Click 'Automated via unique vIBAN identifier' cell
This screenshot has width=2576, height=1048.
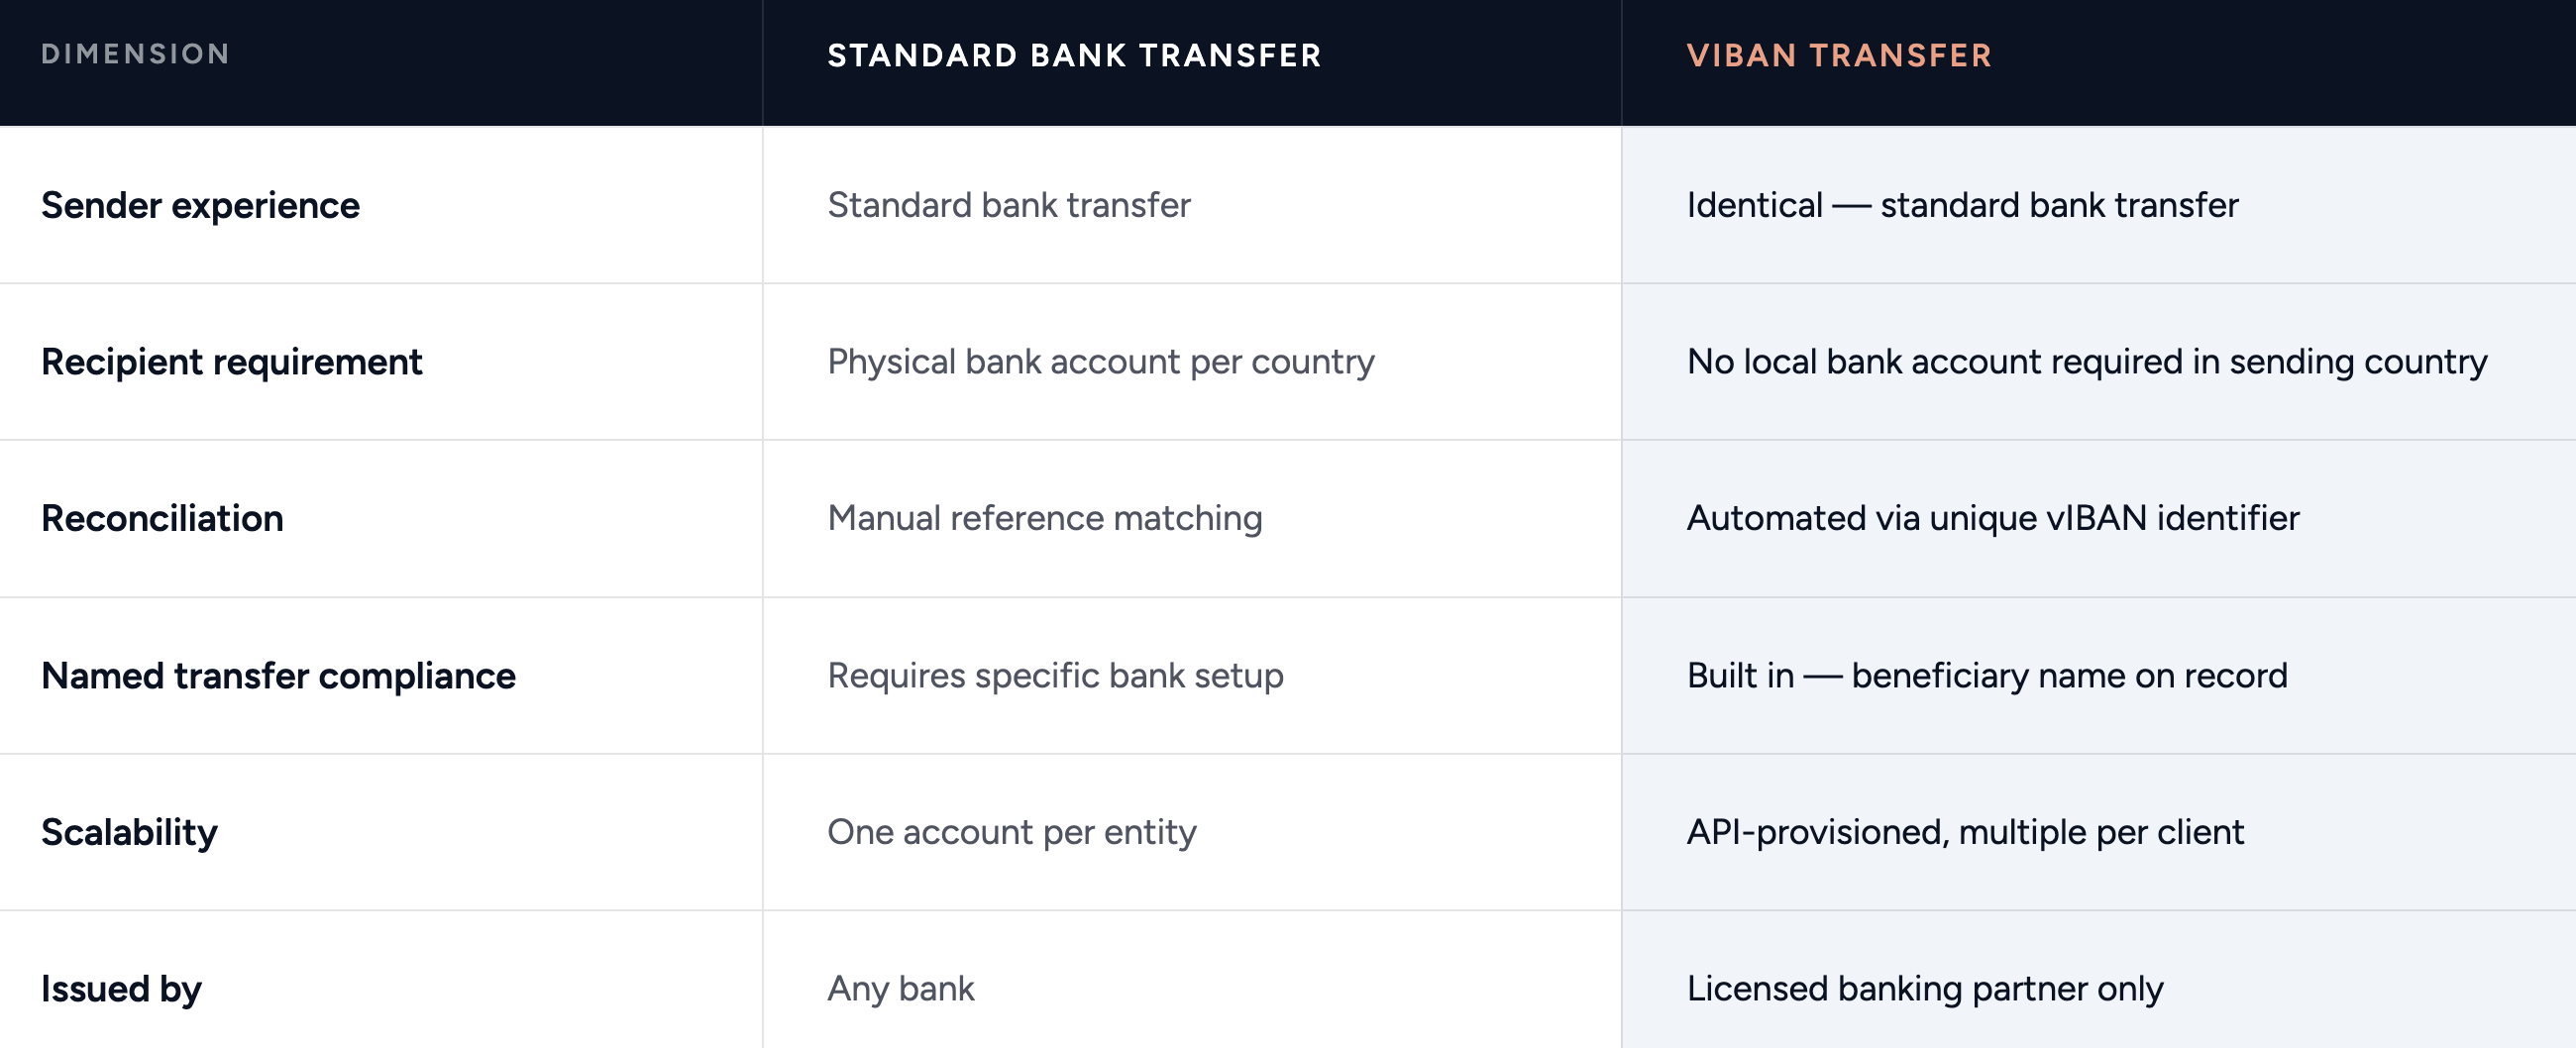tap(1993, 518)
